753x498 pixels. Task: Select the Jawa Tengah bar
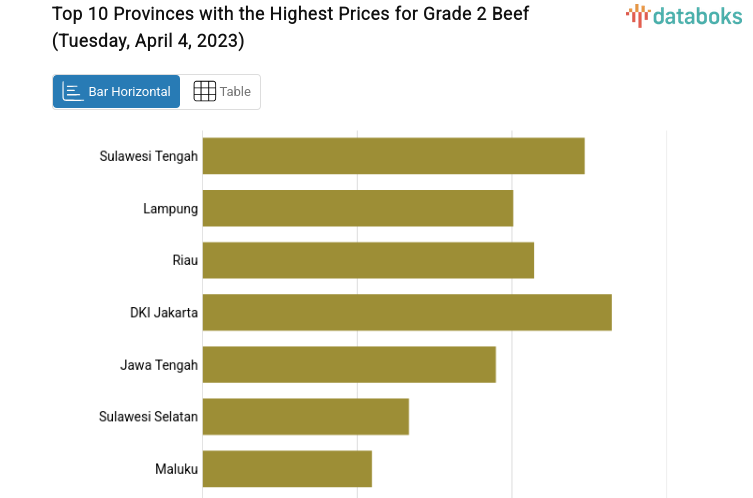(349, 364)
